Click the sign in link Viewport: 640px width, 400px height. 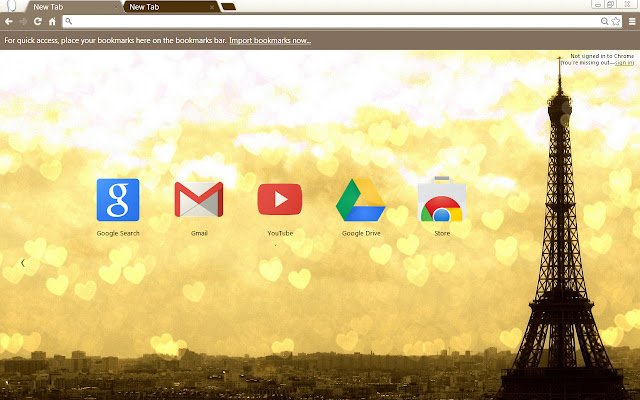(x=624, y=63)
